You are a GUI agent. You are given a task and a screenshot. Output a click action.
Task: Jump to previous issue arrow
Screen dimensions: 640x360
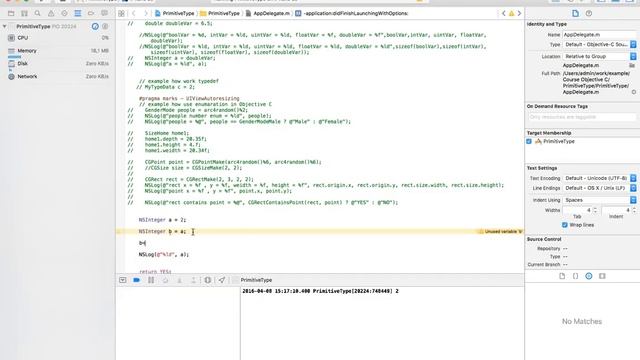(x=504, y=13)
